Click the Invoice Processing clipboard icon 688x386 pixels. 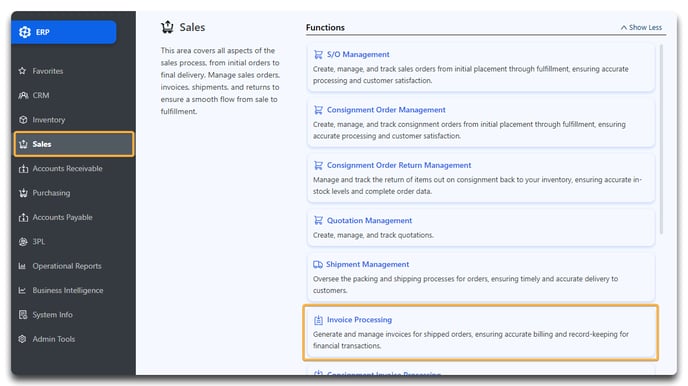tap(318, 320)
